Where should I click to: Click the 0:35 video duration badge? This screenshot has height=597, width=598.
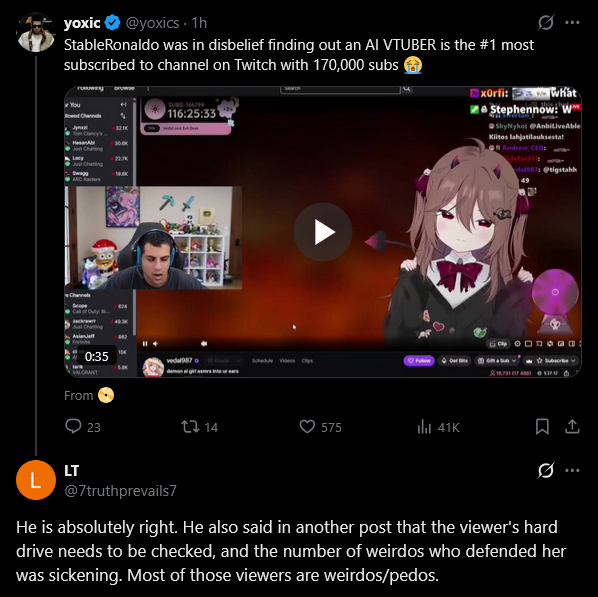coord(96,357)
